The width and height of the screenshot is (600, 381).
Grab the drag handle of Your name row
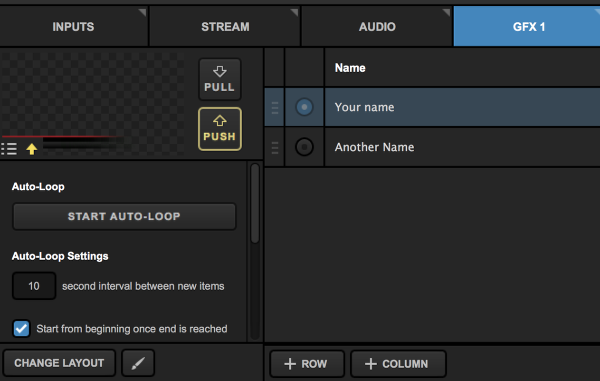[x=275, y=107]
